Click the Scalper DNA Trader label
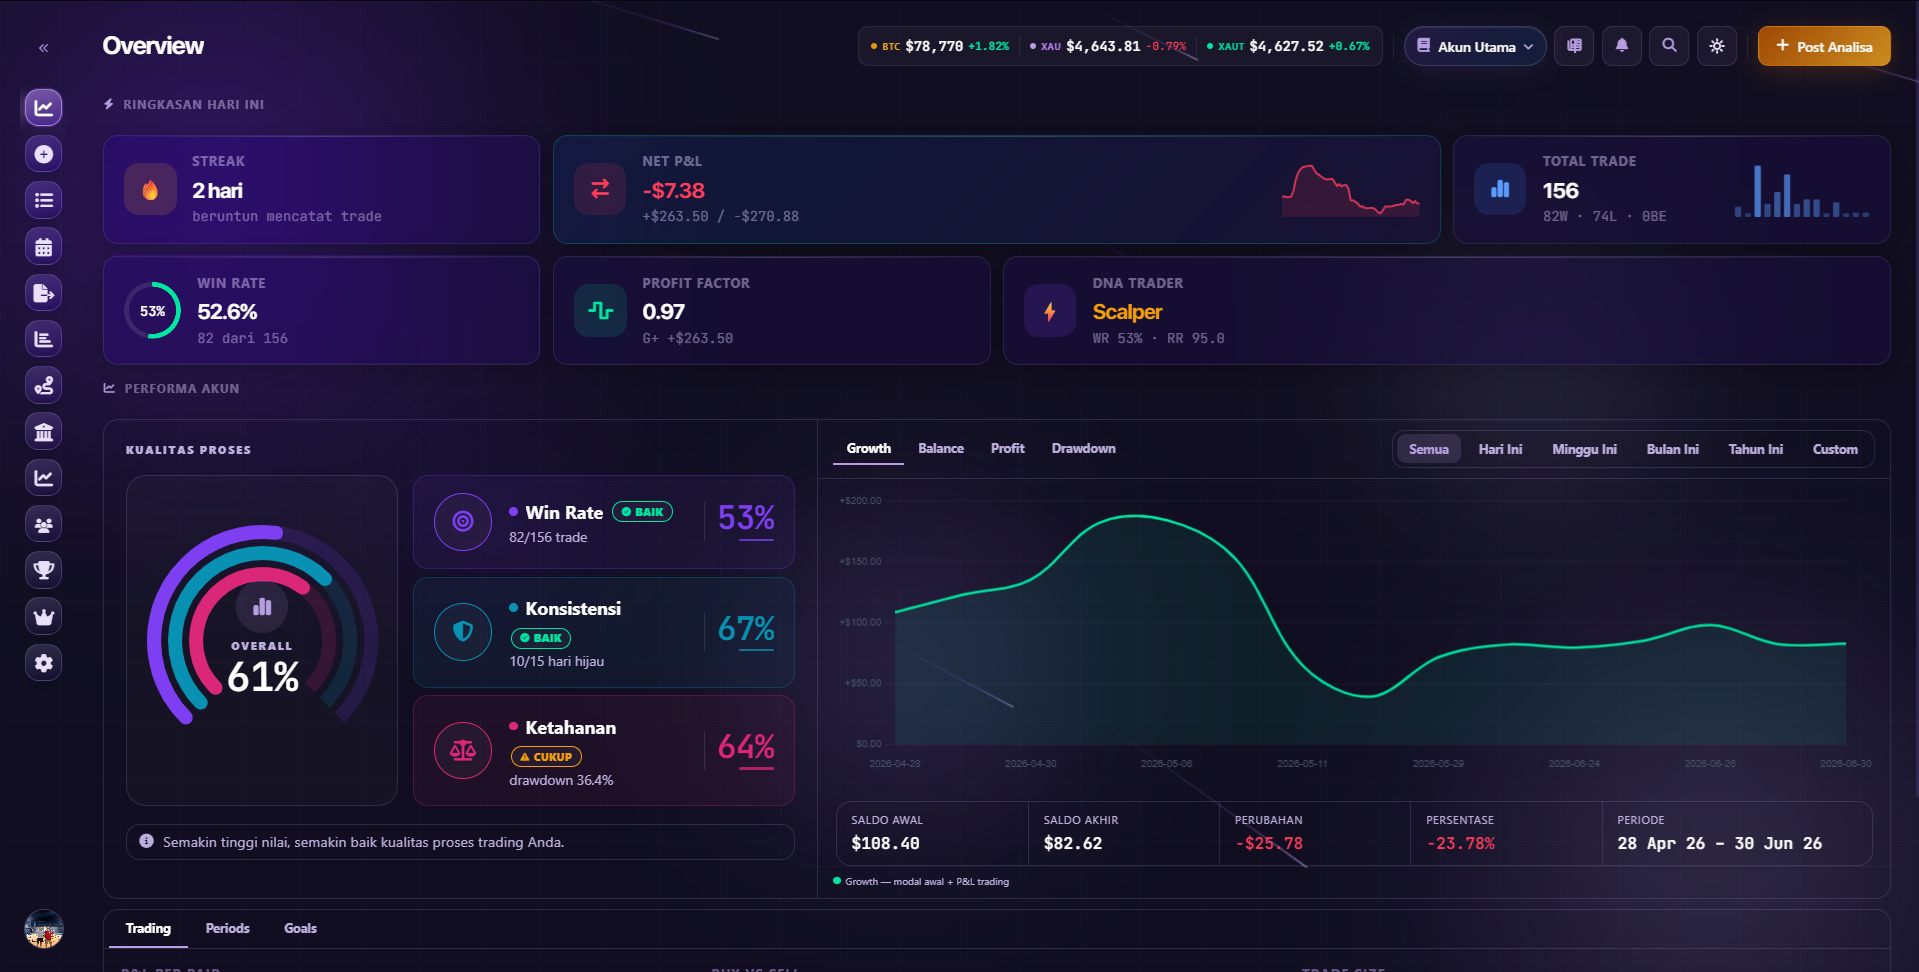Screen dimensions: 1919x972 coord(1127,312)
